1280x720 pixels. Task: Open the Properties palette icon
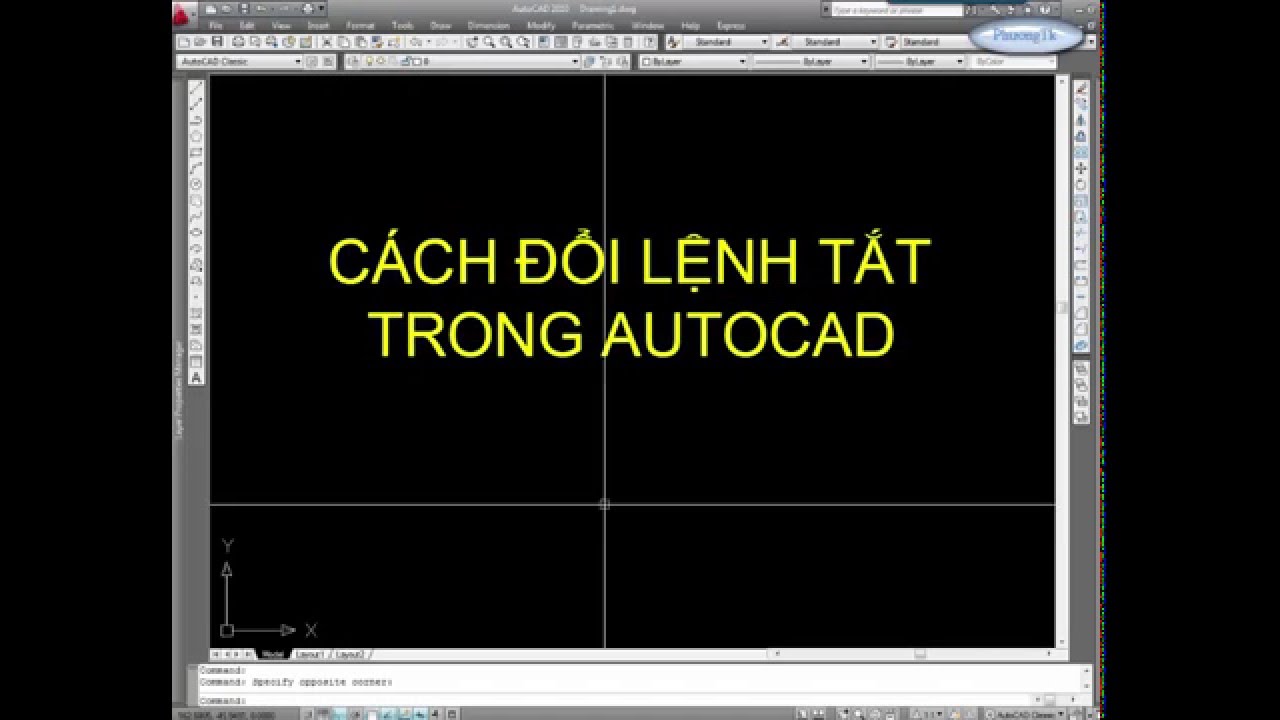click(544, 42)
